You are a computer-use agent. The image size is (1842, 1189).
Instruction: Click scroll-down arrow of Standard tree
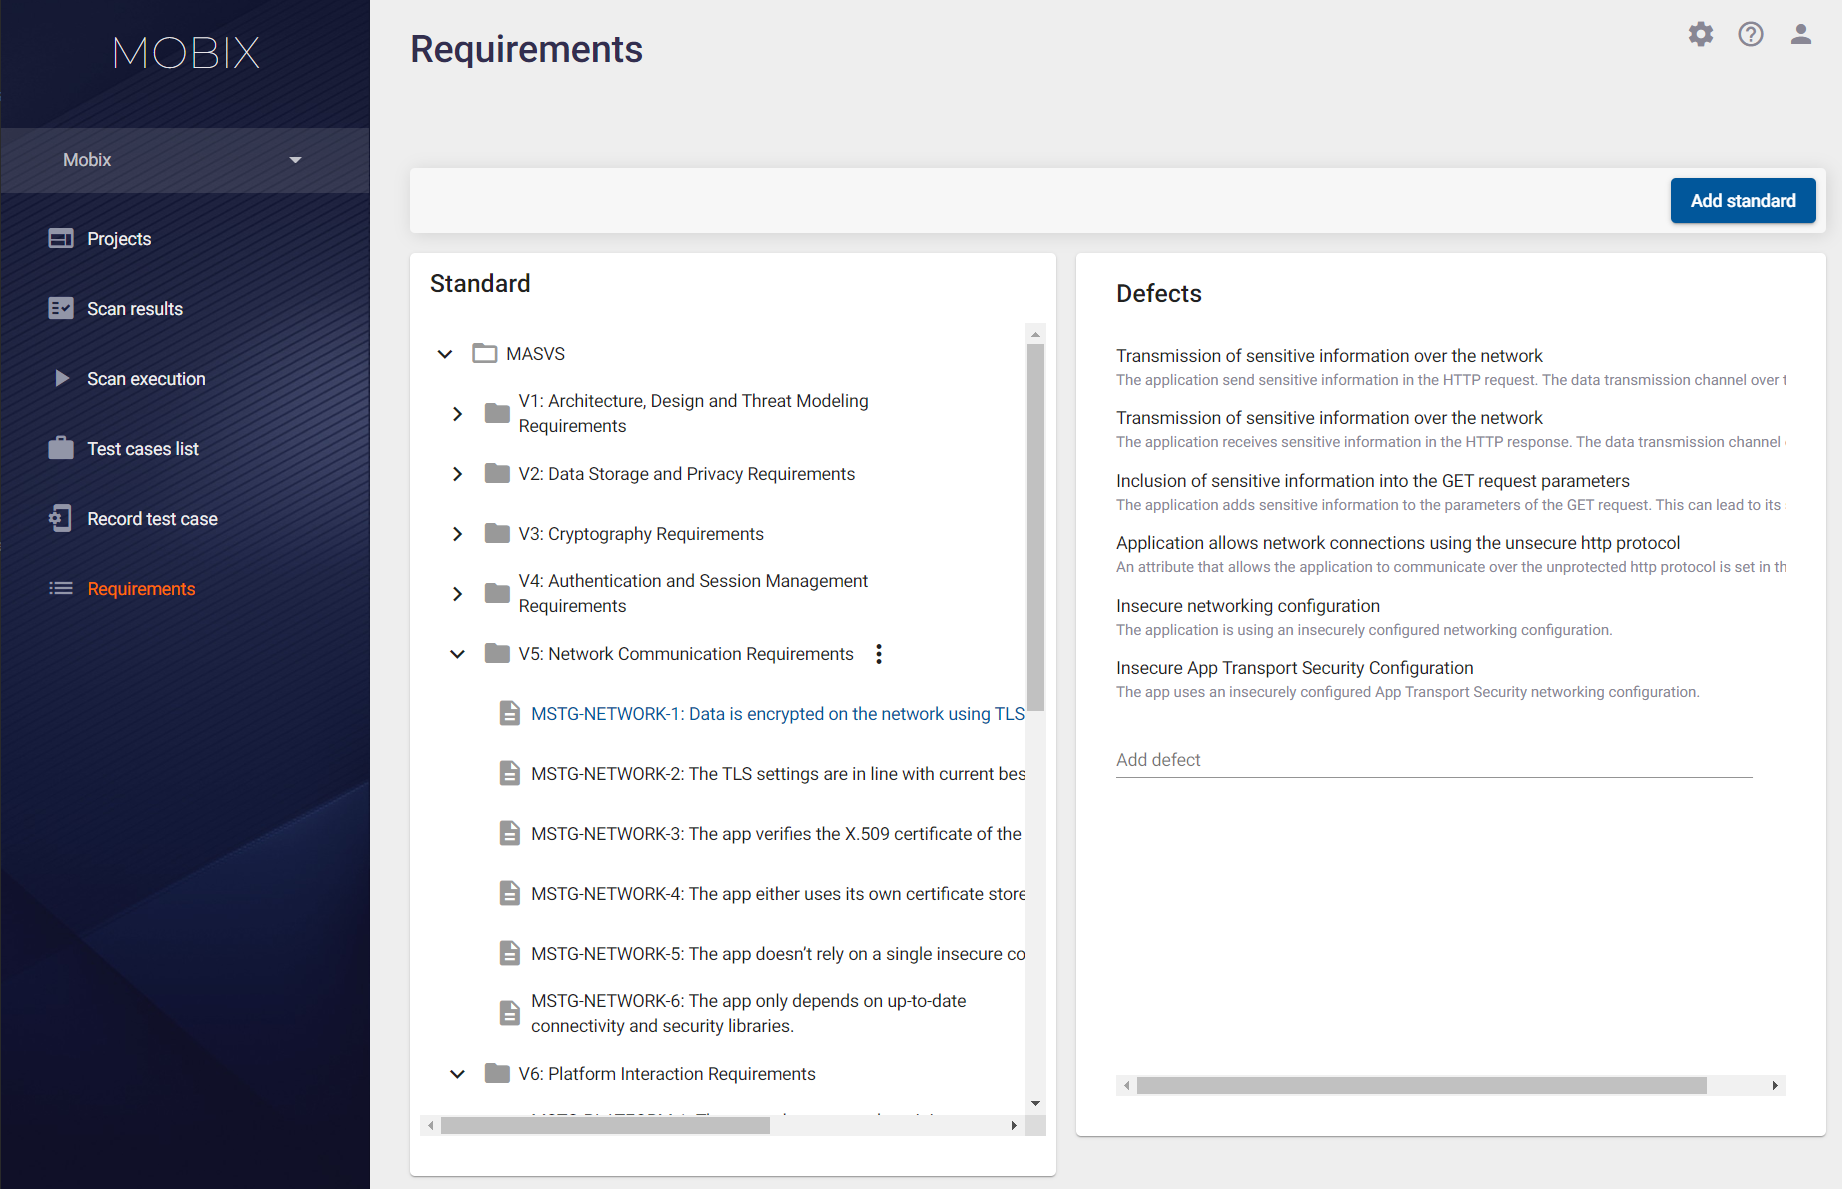click(x=1035, y=1103)
